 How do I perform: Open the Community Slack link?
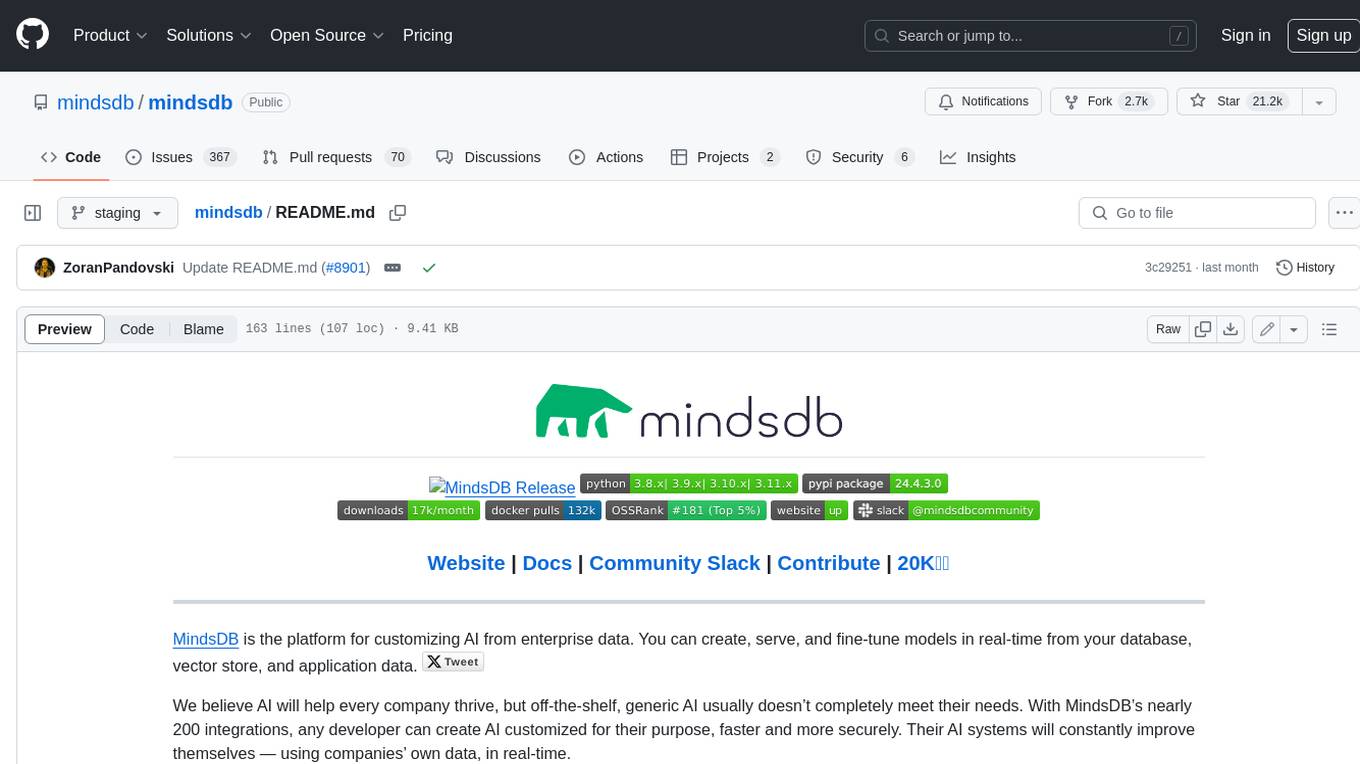click(x=674, y=563)
